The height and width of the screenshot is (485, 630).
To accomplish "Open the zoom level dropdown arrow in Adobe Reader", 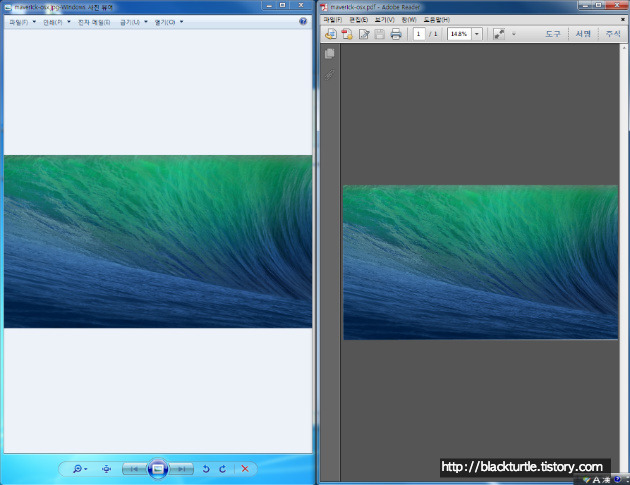I will point(477,34).
